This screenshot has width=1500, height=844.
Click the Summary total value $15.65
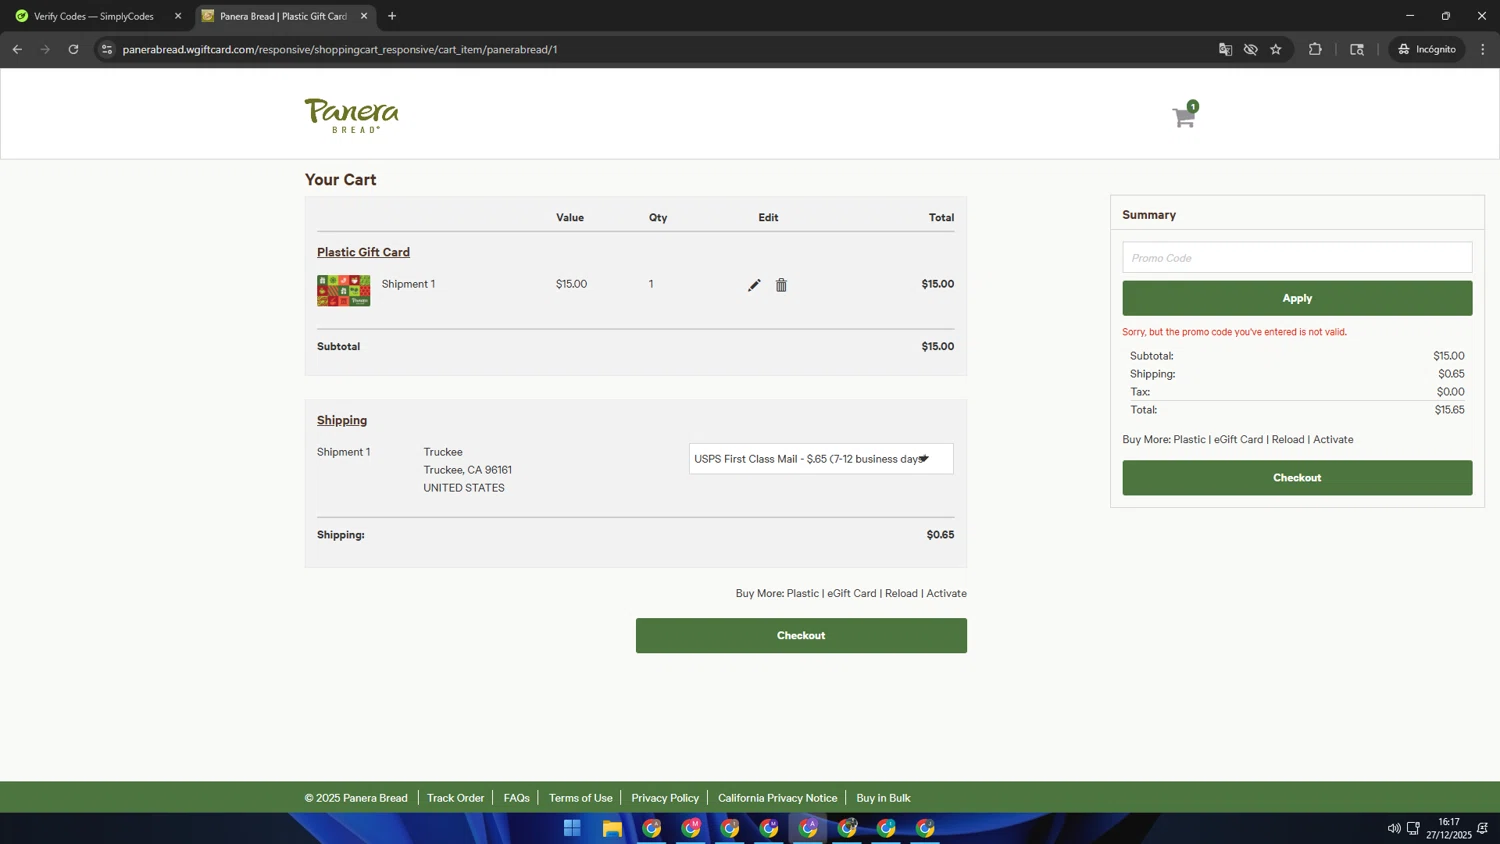point(1449,410)
